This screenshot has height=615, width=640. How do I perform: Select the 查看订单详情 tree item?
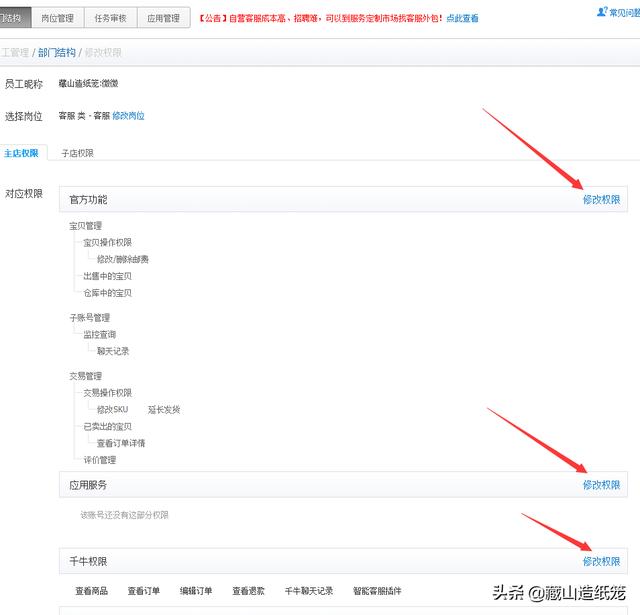121,443
